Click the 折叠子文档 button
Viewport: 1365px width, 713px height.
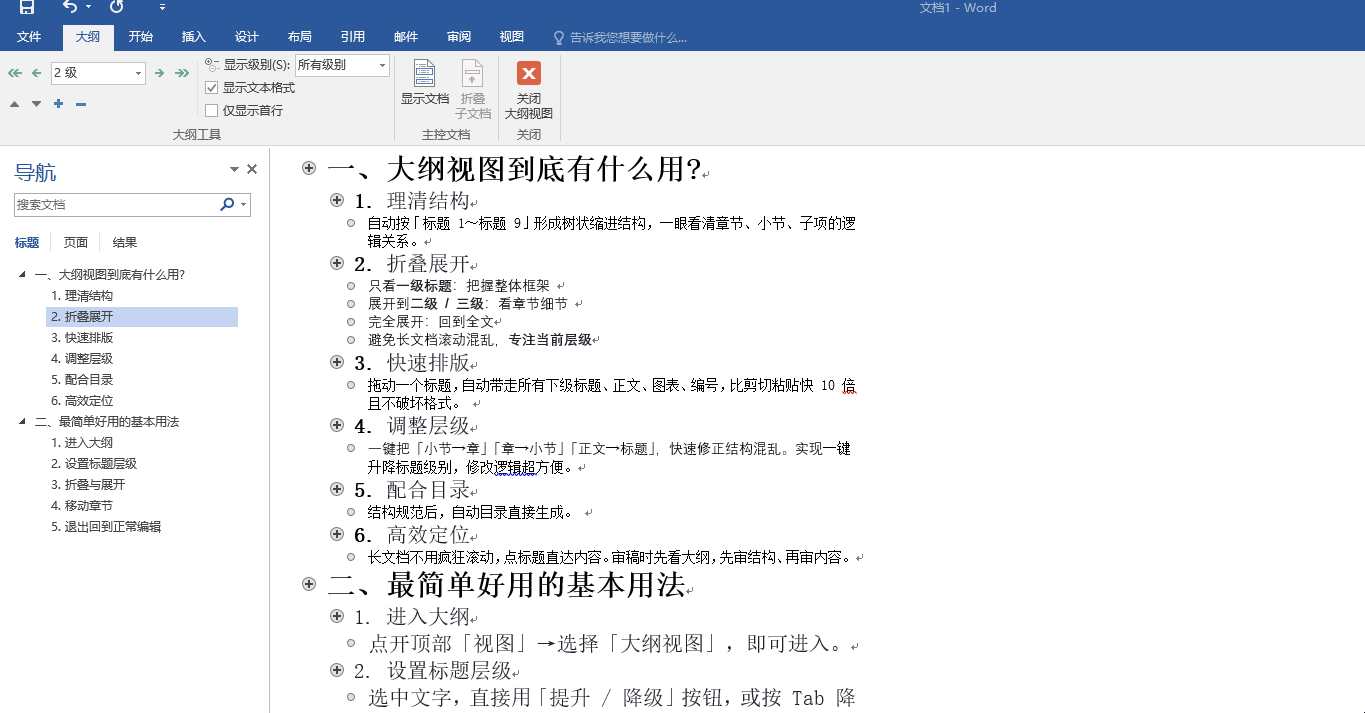[472, 85]
